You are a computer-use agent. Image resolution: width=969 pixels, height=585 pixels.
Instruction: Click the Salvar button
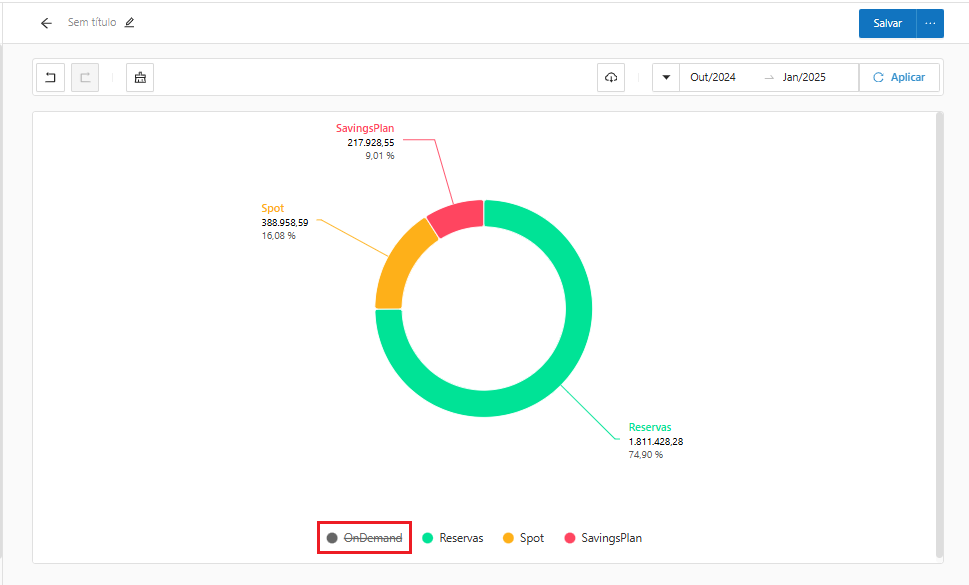[x=887, y=23]
